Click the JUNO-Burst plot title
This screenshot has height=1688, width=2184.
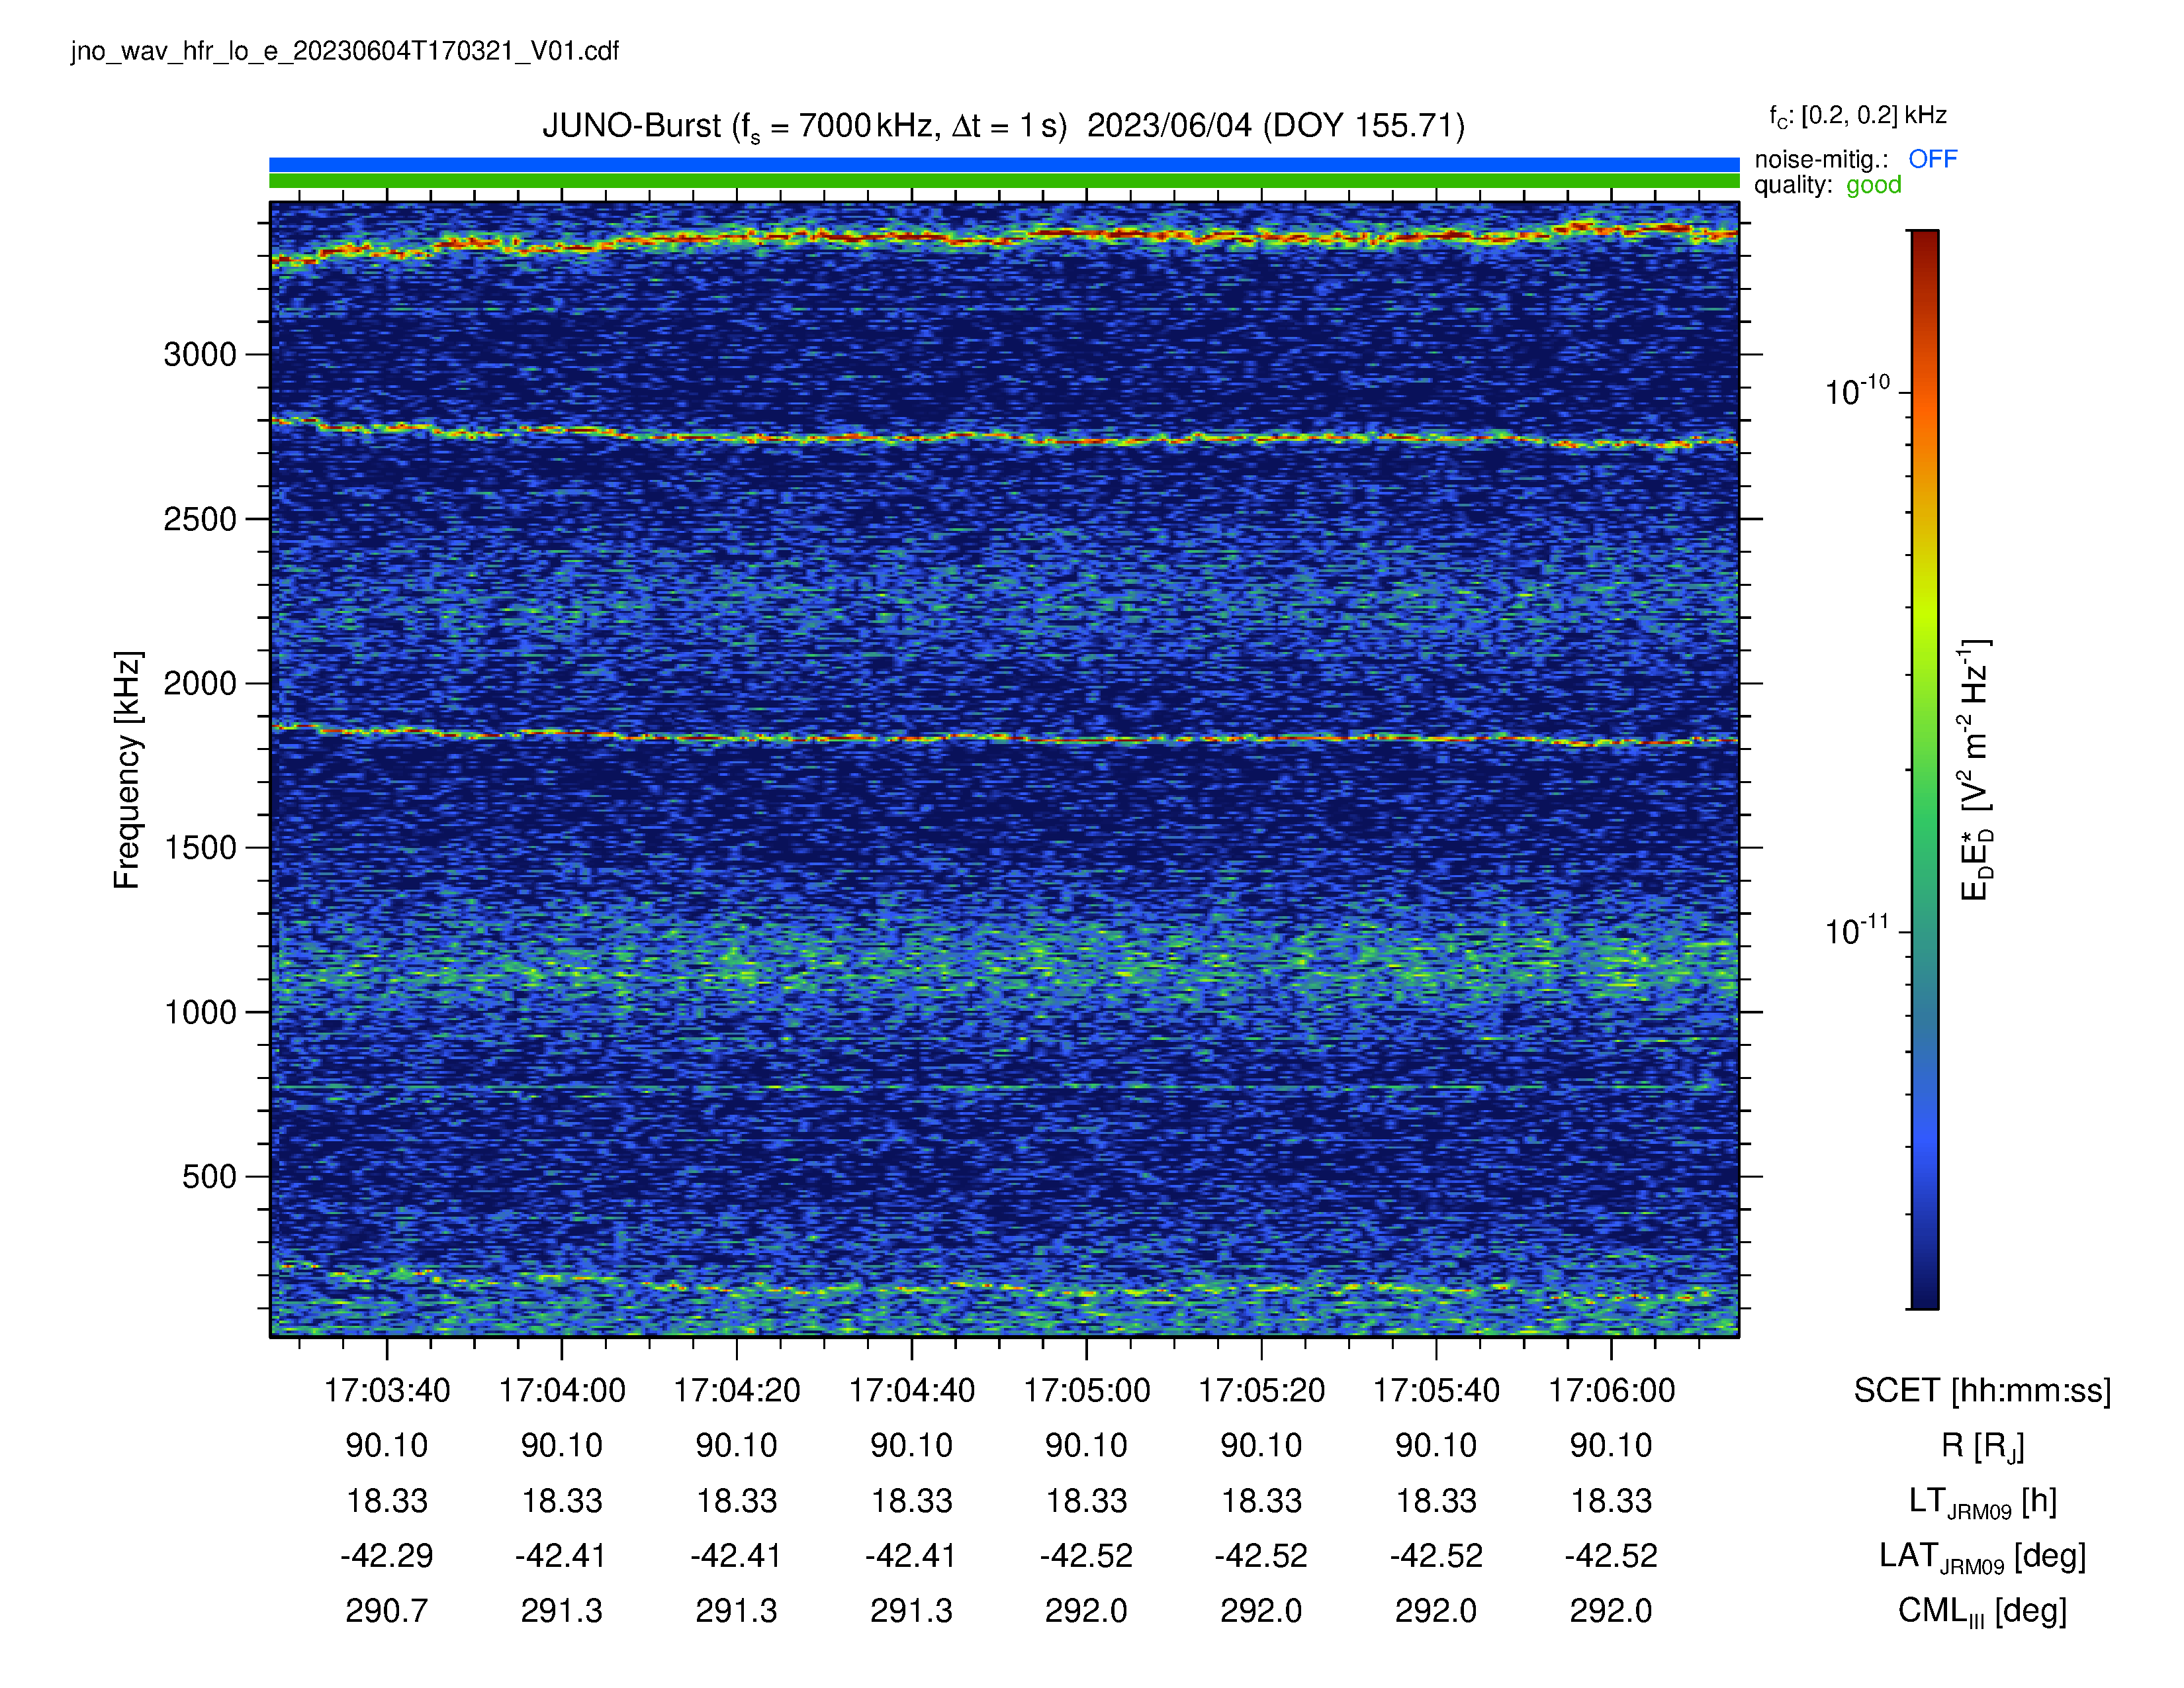[1003, 127]
